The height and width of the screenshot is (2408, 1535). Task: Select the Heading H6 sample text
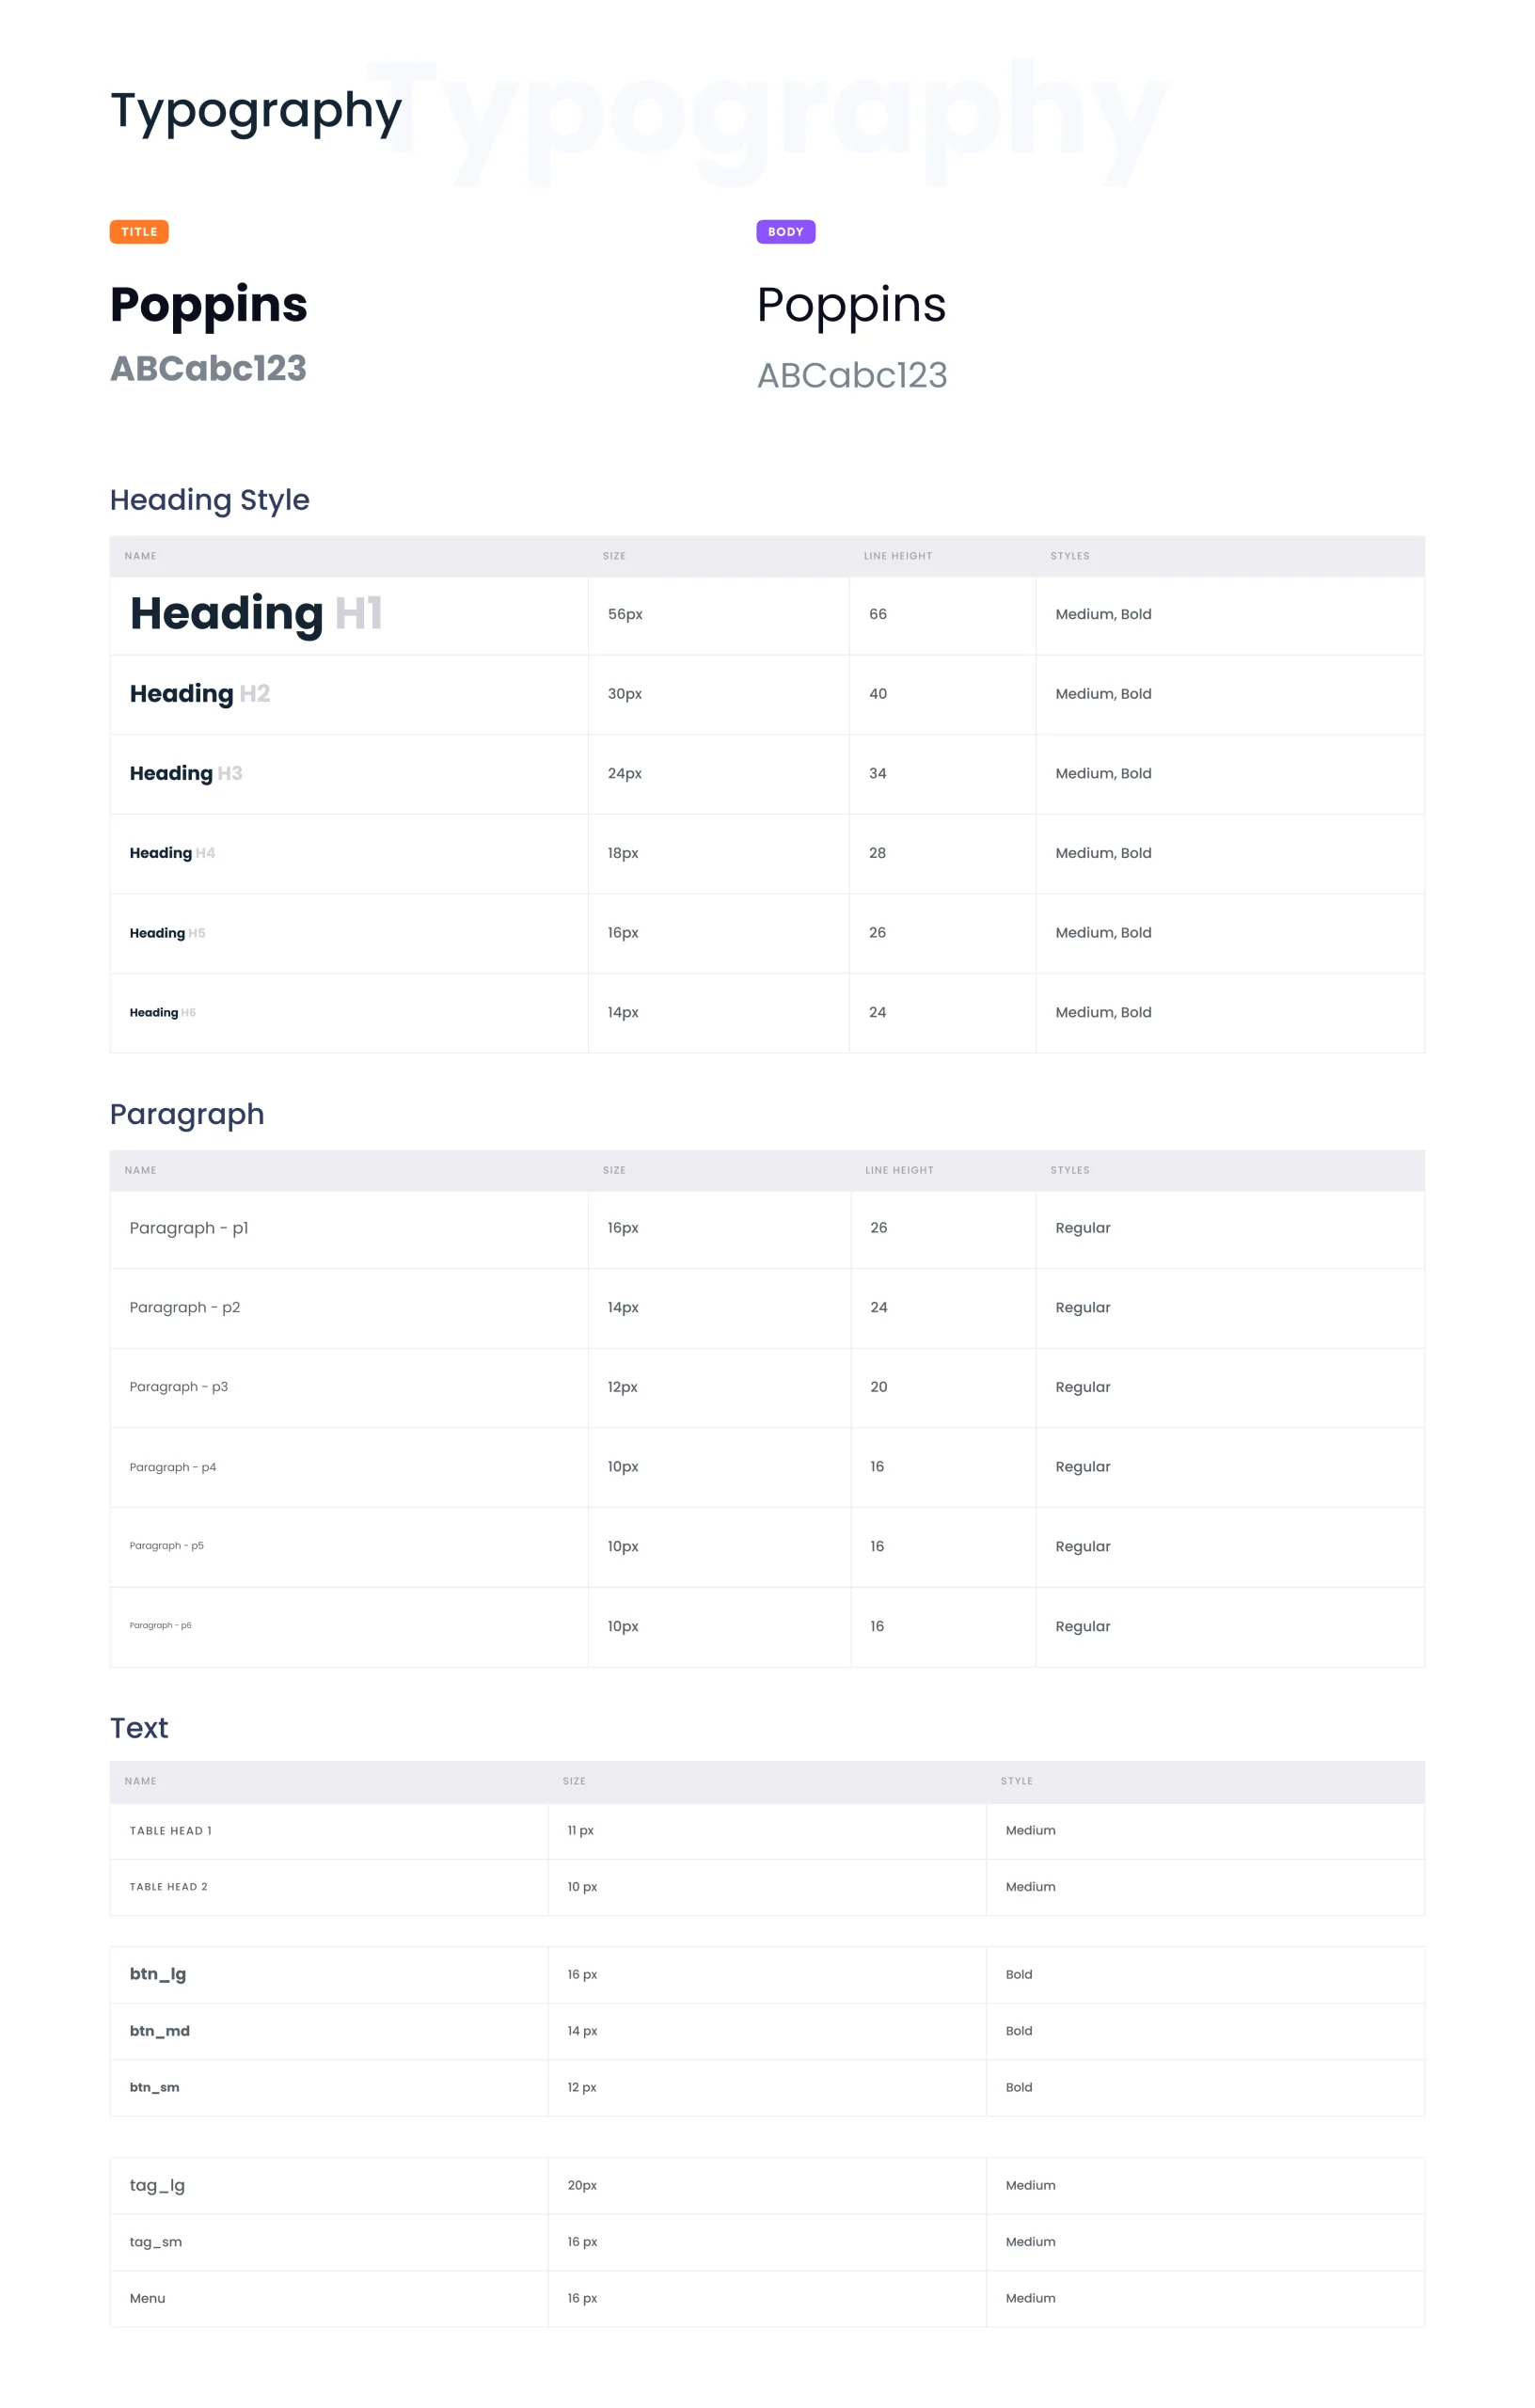pyautogui.click(x=162, y=1012)
